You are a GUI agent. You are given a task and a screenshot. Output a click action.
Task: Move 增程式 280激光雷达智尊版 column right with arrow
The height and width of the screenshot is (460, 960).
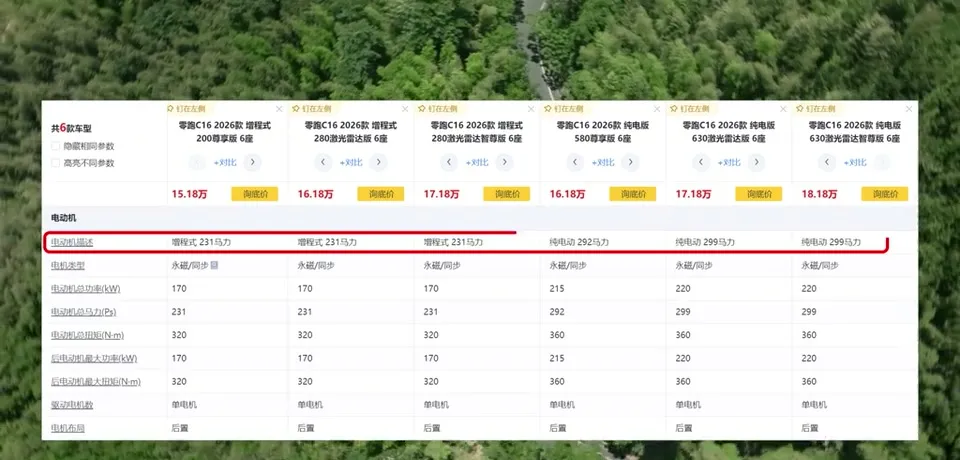(504, 162)
